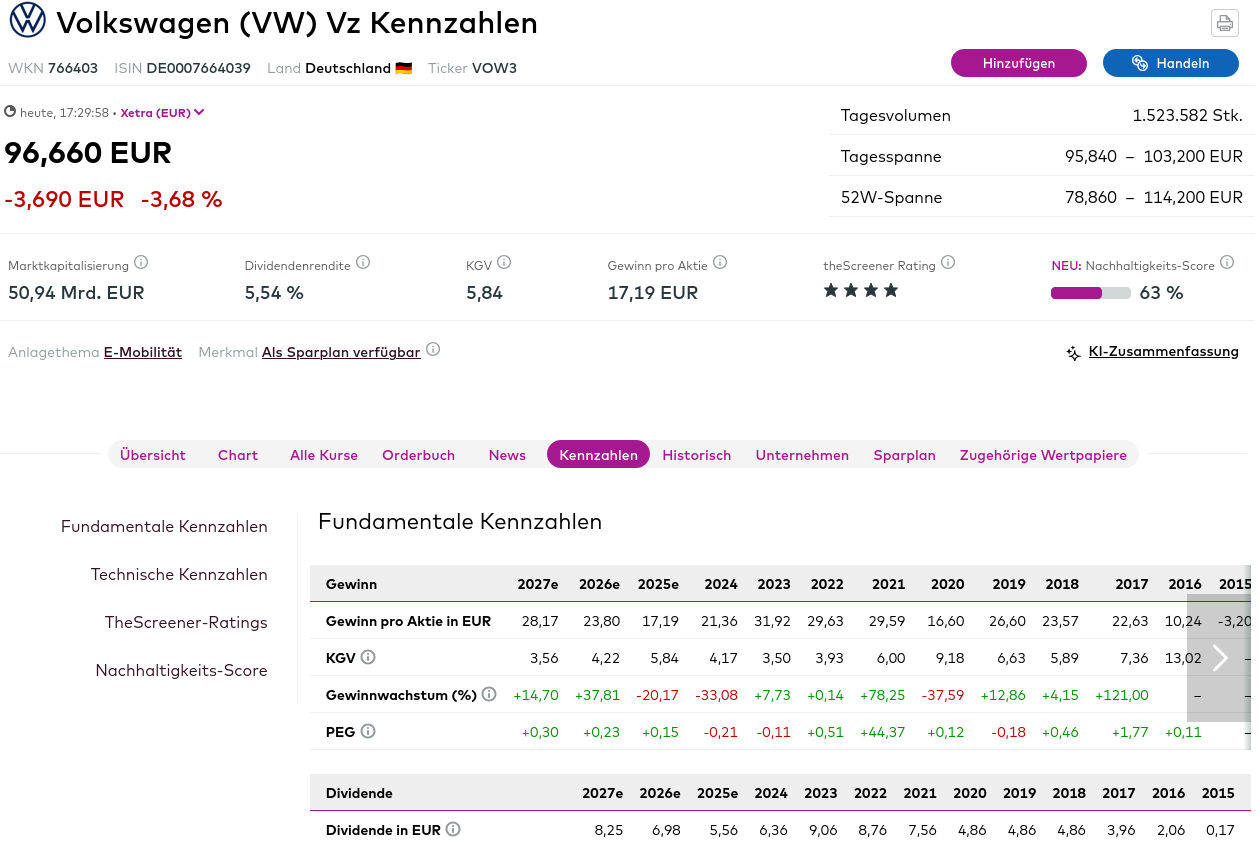This screenshot has width=1260, height=842.
Task: Expand the Xetra (EUR) exchange dropdown
Action: (163, 112)
